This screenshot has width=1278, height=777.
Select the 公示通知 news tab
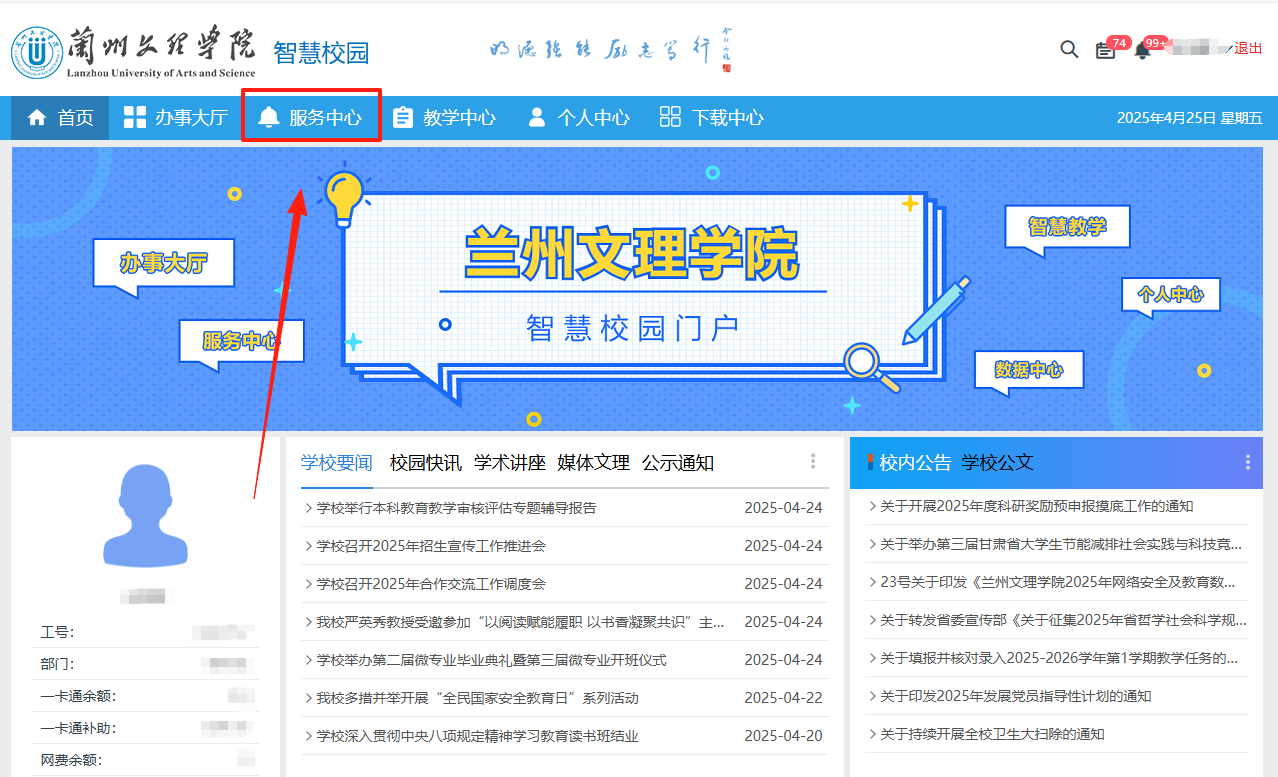[678, 462]
